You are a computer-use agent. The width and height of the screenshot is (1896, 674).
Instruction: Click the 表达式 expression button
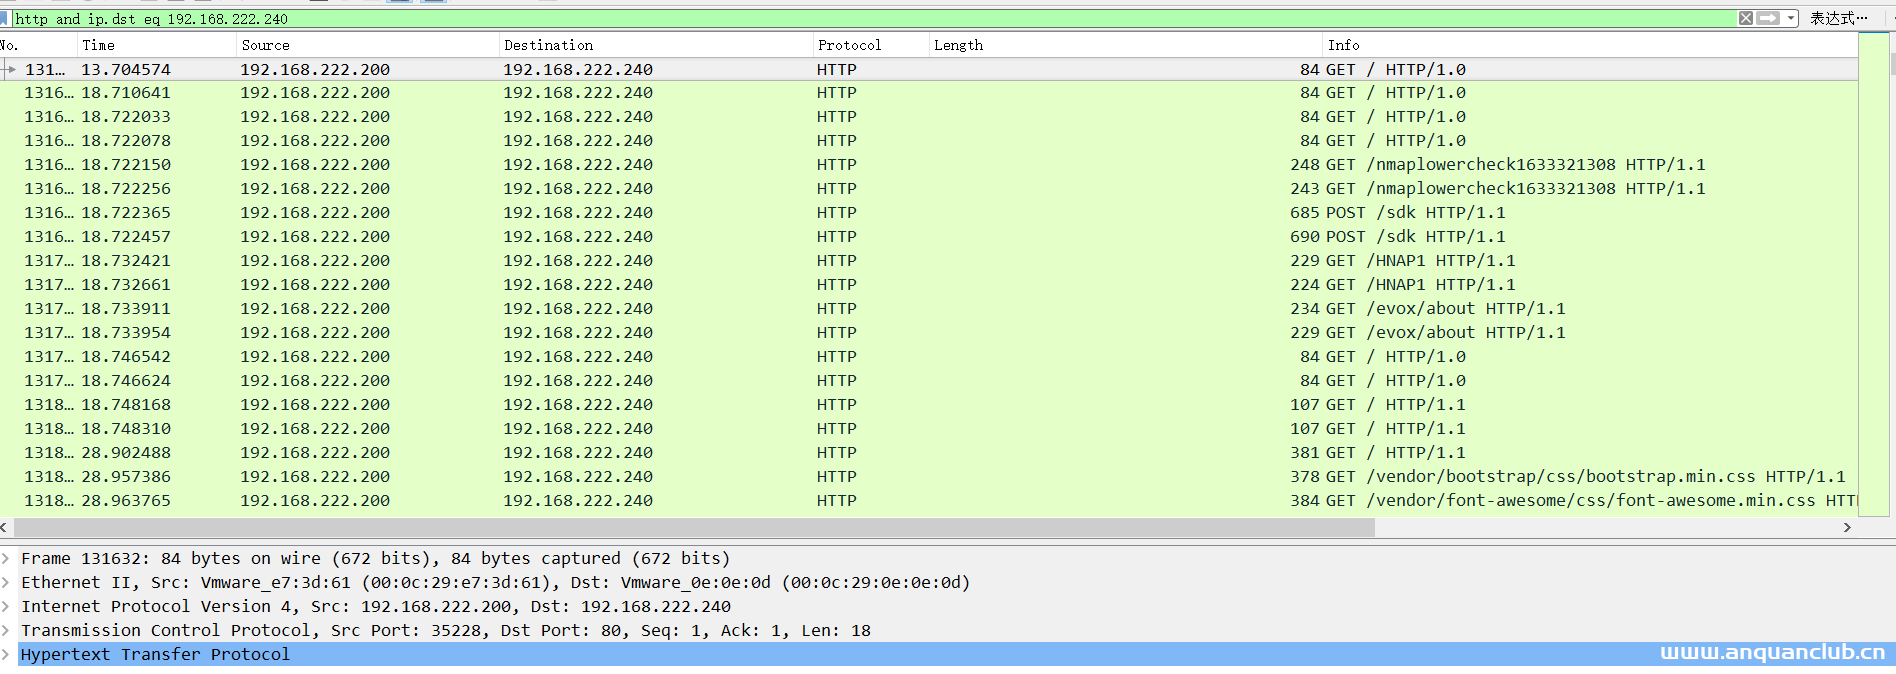[x=1838, y=18]
